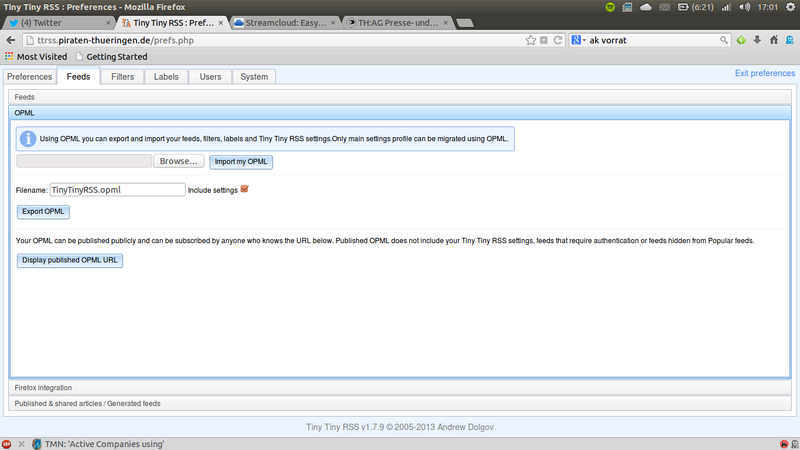
Task: Toggle the Include settings checkbox
Action: point(244,189)
